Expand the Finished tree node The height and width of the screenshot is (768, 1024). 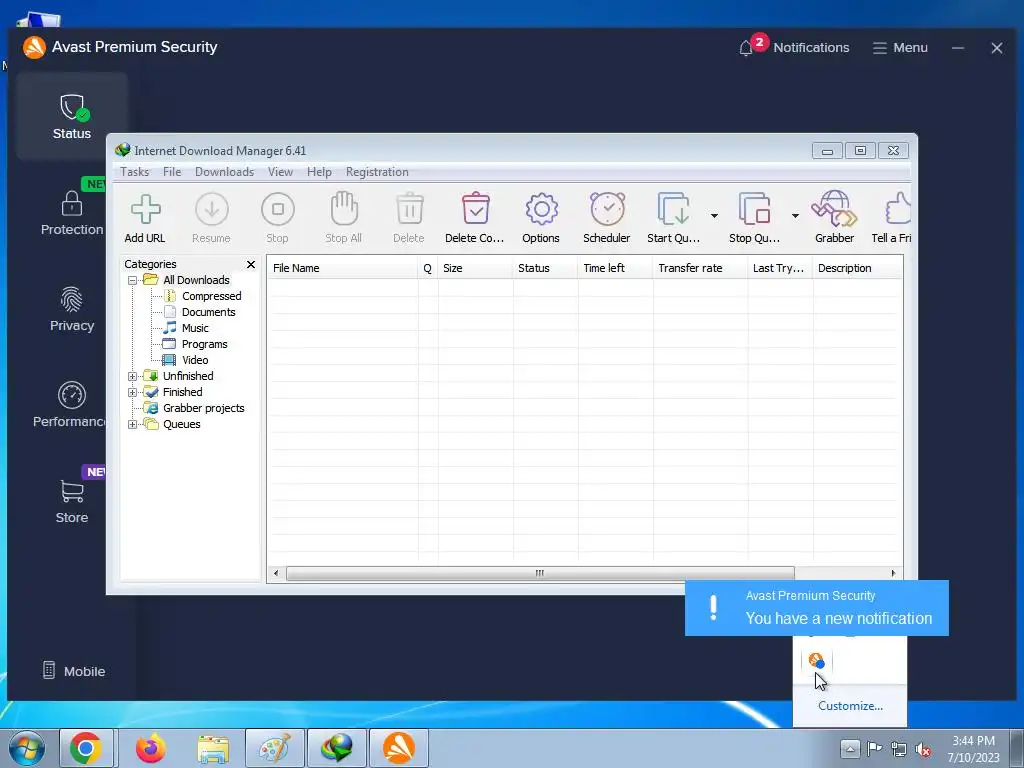point(133,392)
